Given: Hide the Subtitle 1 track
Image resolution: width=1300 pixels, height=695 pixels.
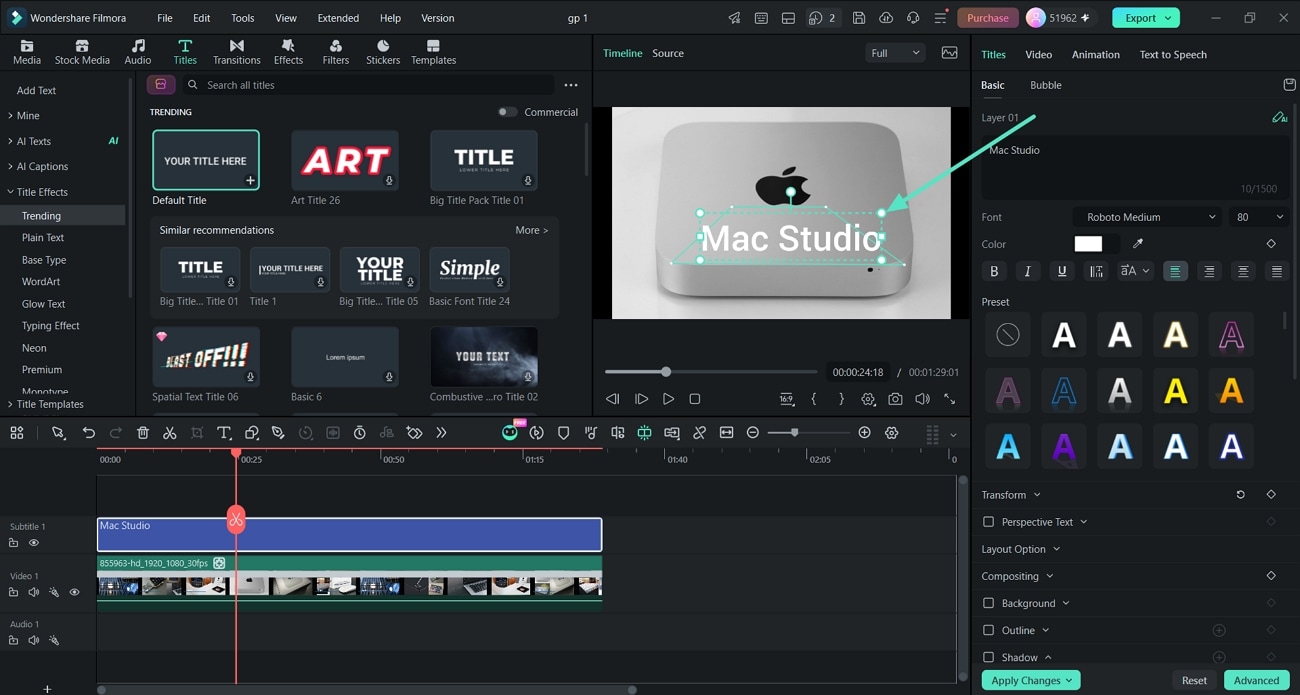Looking at the screenshot, I should [34, 543].
